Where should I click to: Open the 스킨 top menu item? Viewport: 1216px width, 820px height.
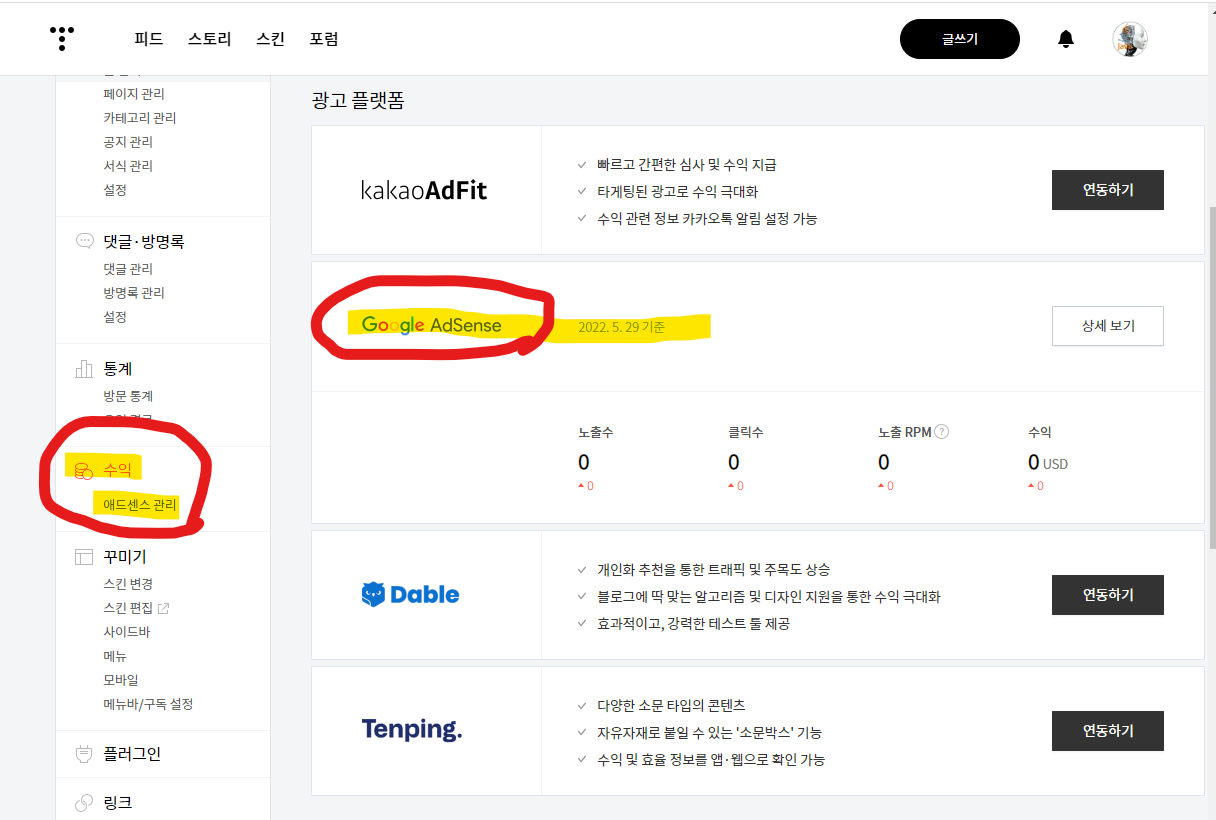[270, 39]
